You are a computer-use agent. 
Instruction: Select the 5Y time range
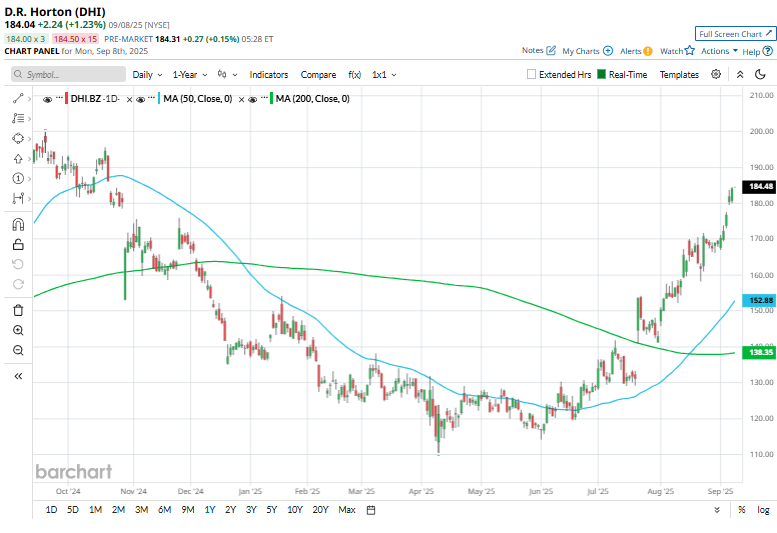272,510
